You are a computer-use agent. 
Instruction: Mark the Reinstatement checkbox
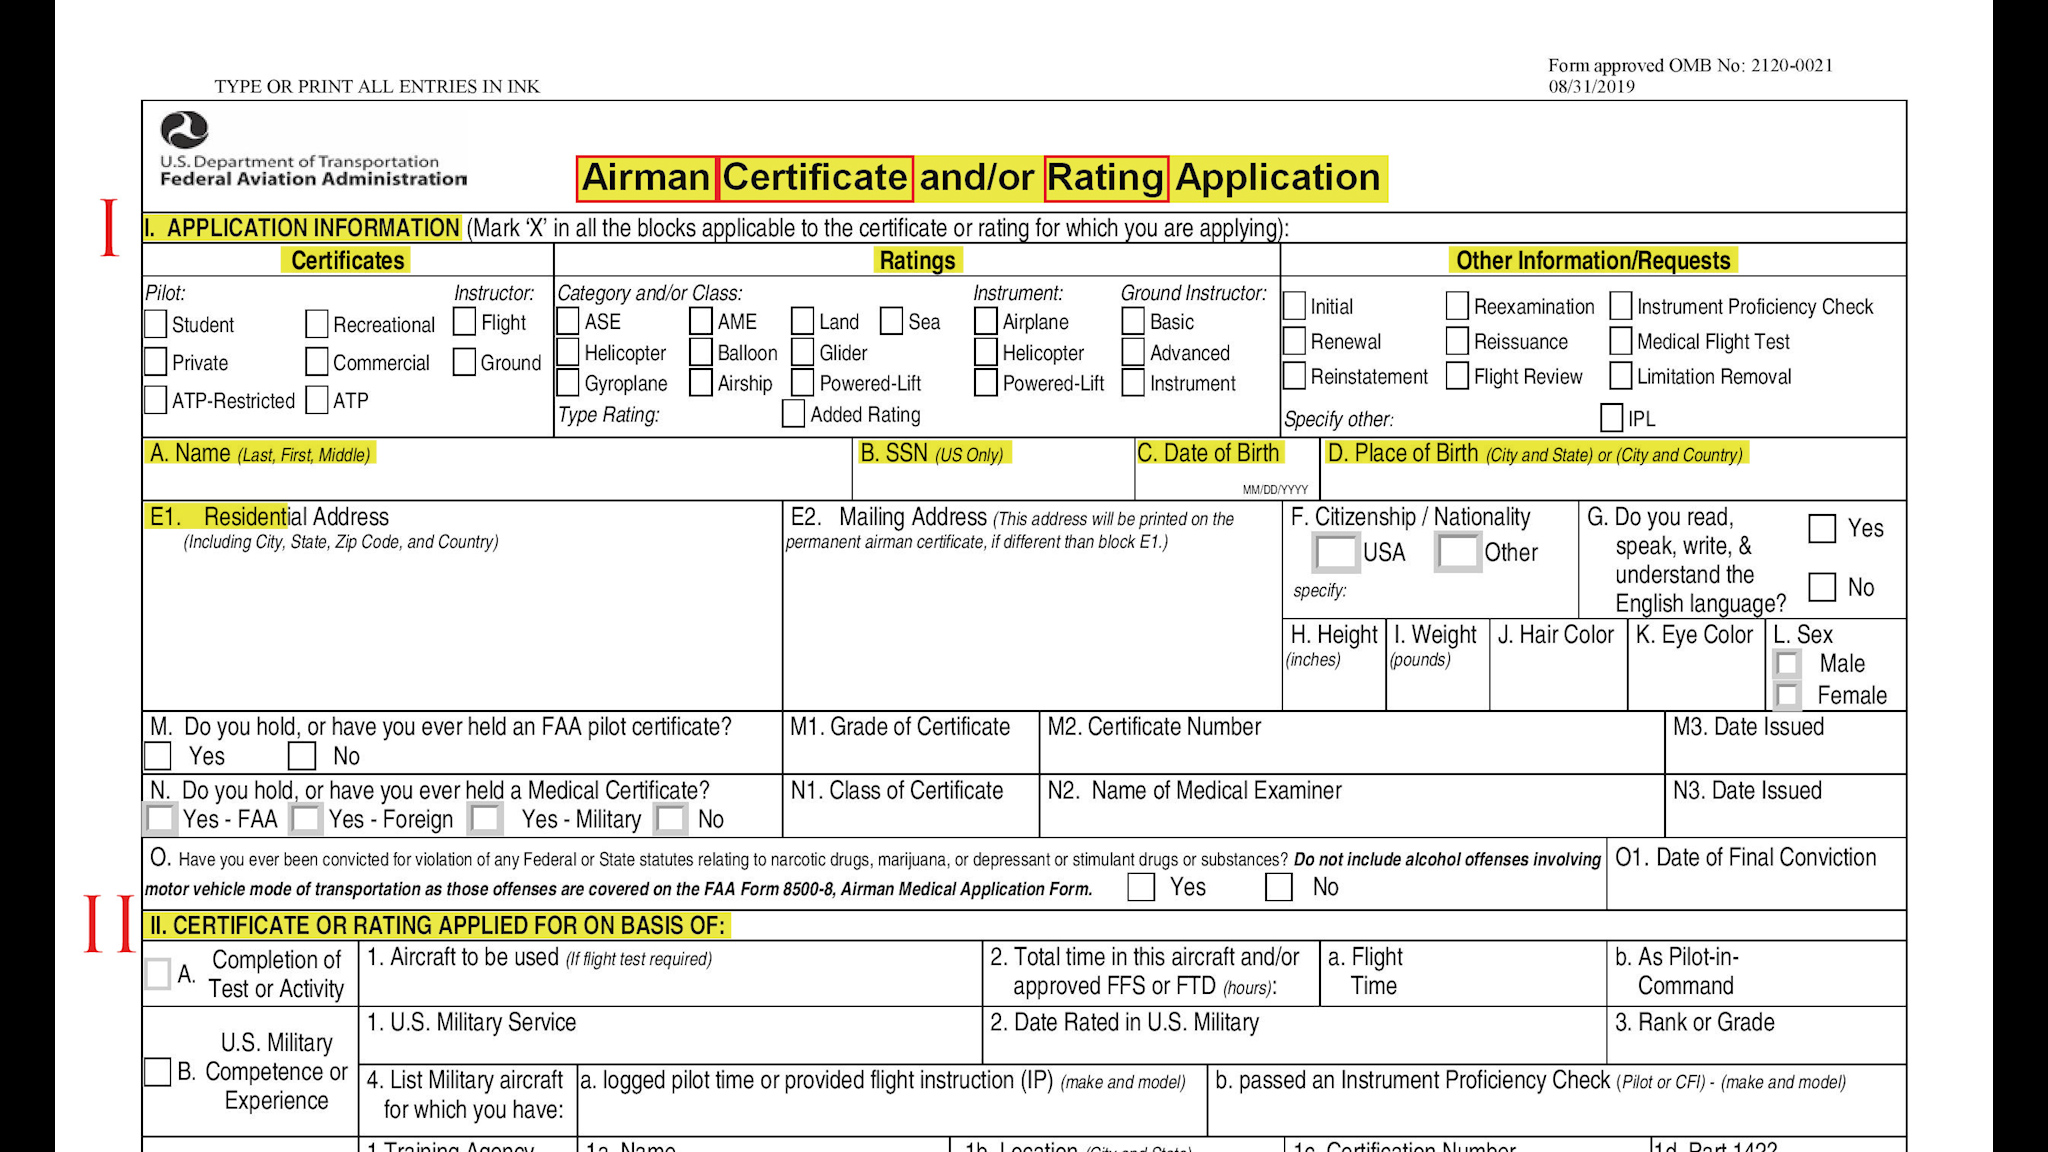click(x=1294, y=376)
